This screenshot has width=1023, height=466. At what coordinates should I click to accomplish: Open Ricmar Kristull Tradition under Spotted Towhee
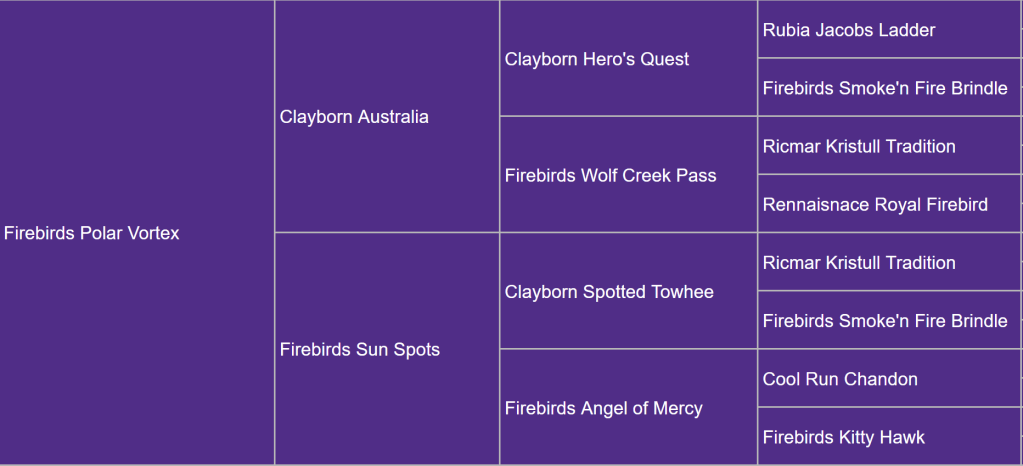point(859,263)
